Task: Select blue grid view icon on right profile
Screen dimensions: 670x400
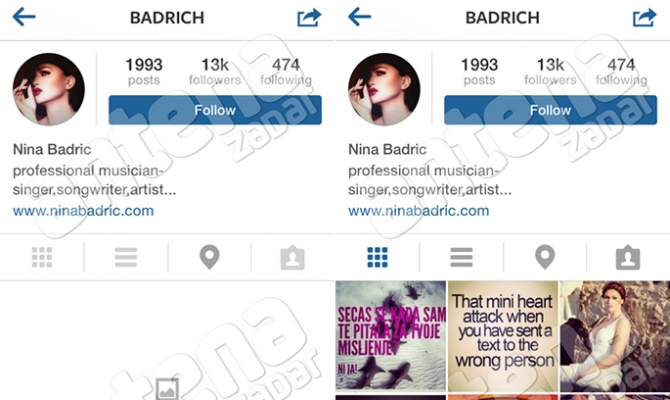Action: tap(377, 257)
